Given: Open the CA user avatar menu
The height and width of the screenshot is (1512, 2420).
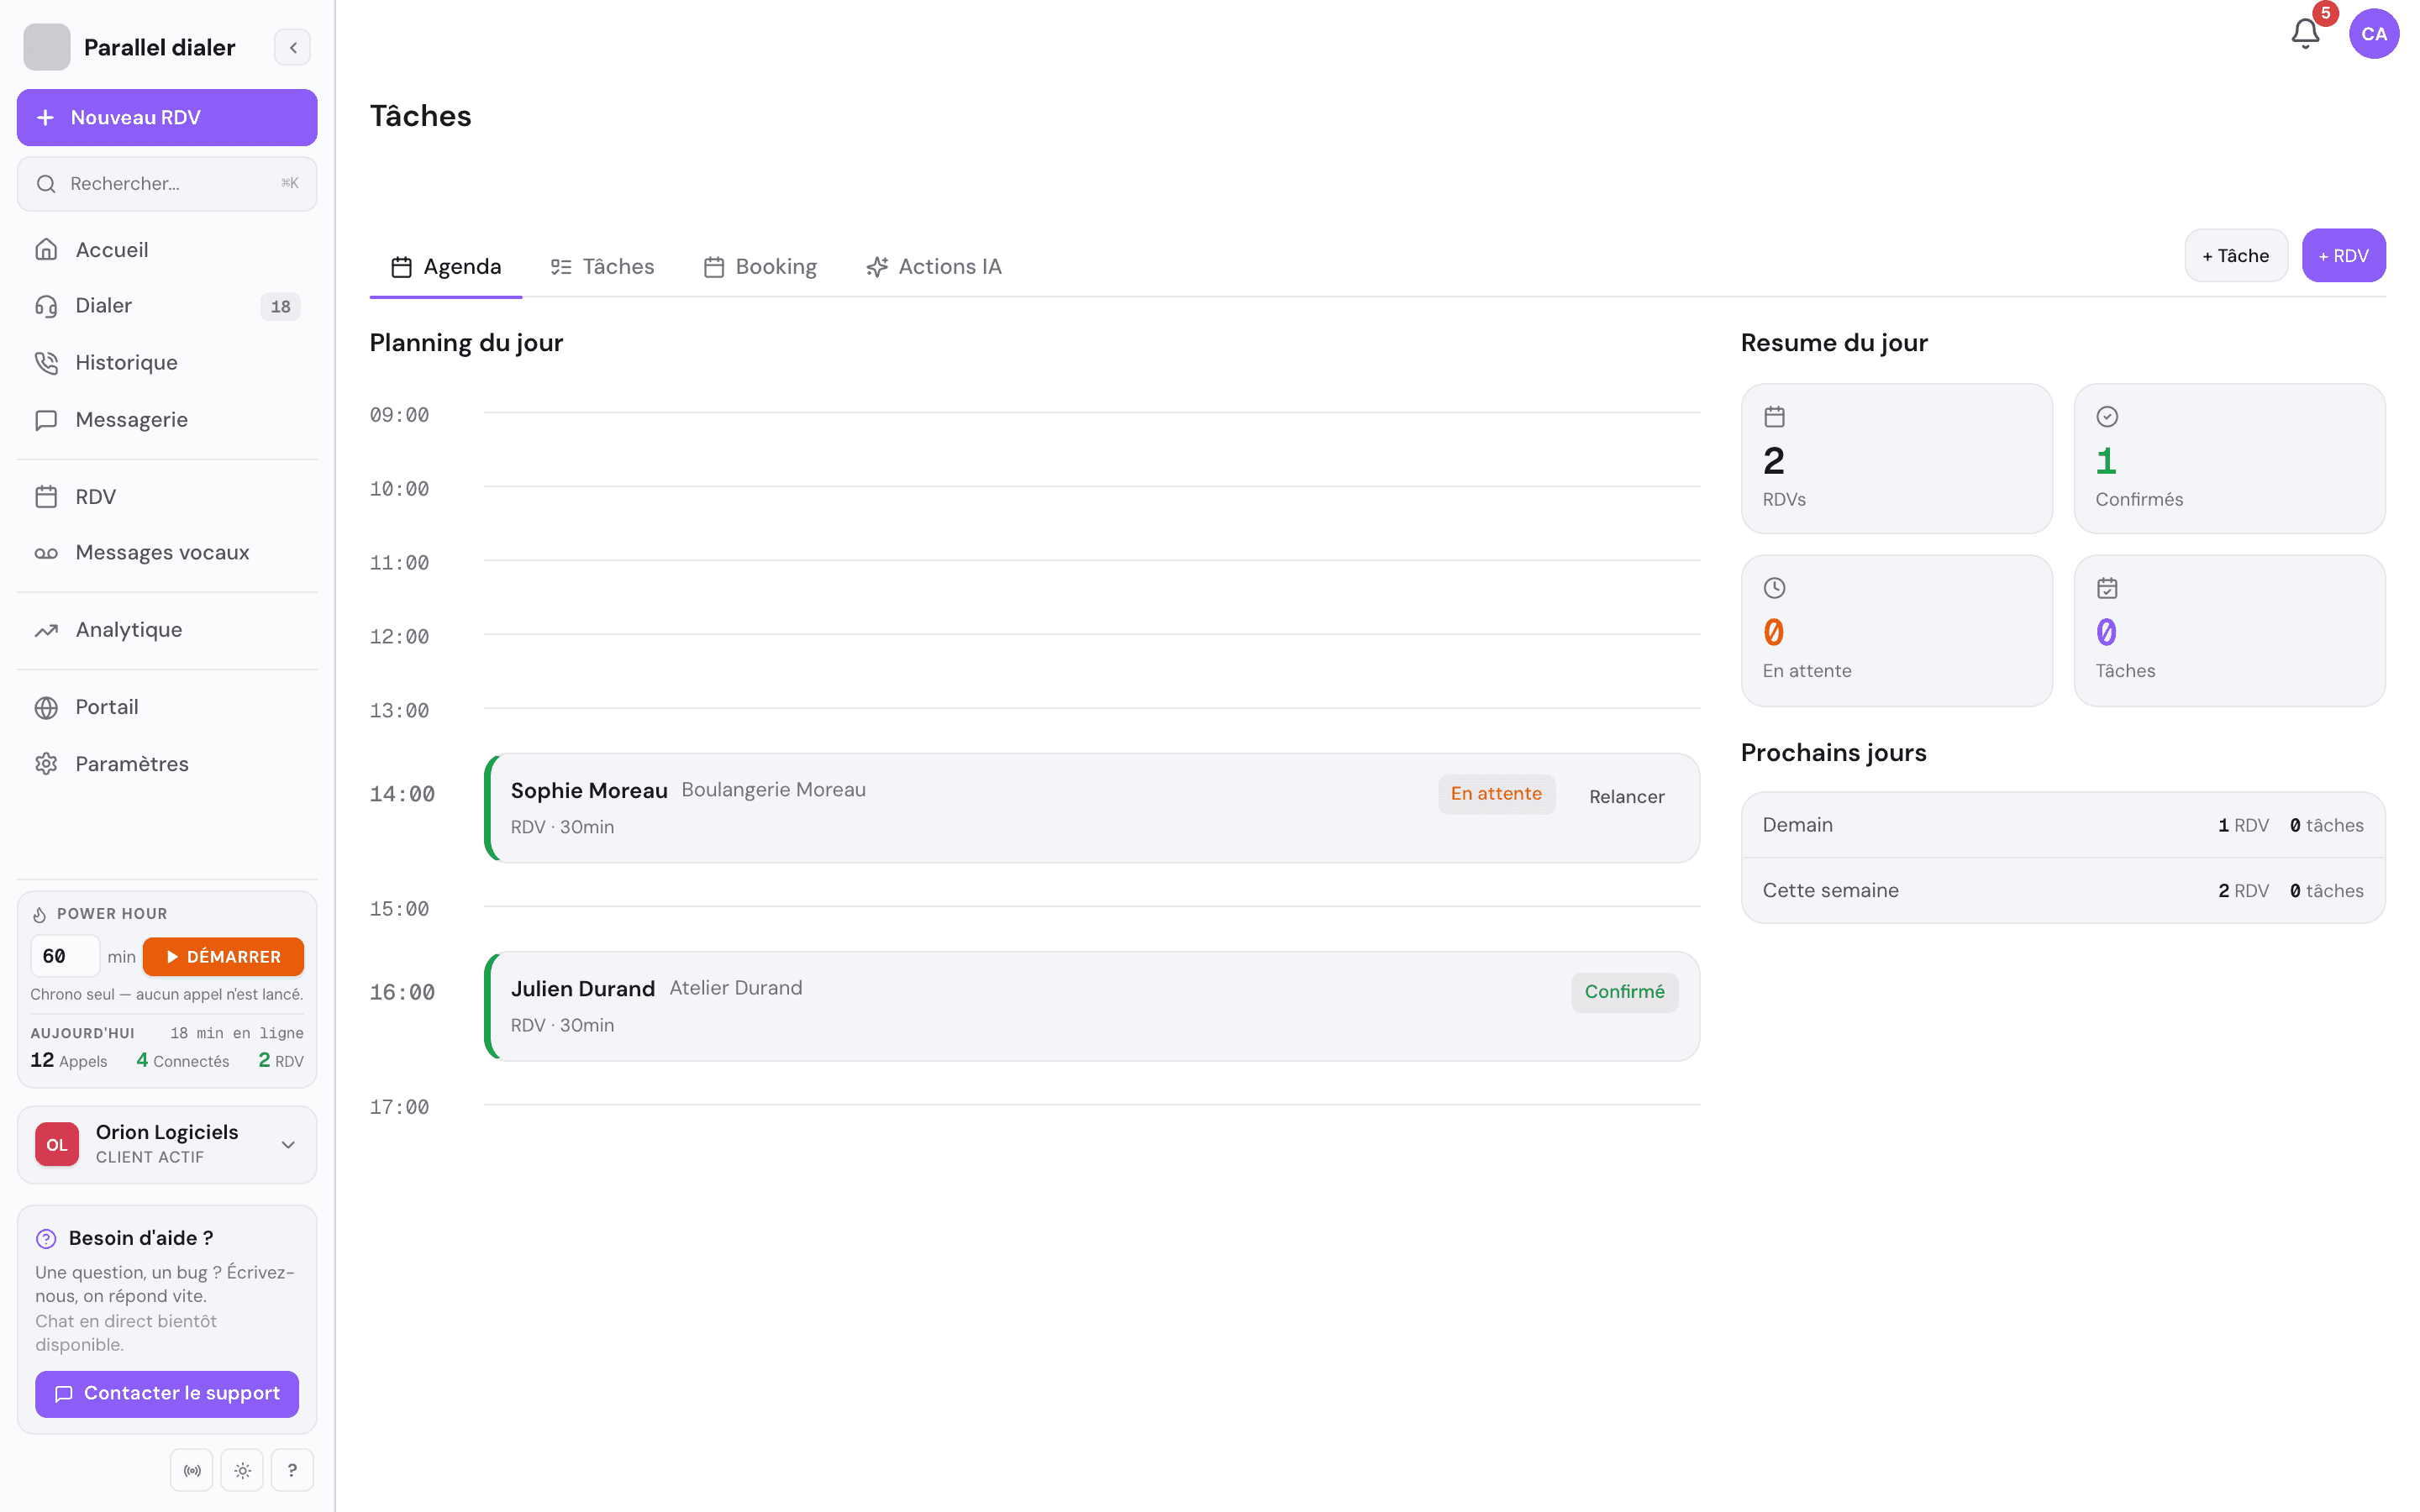Looking at the screenshot, I should coord(2374,34).
